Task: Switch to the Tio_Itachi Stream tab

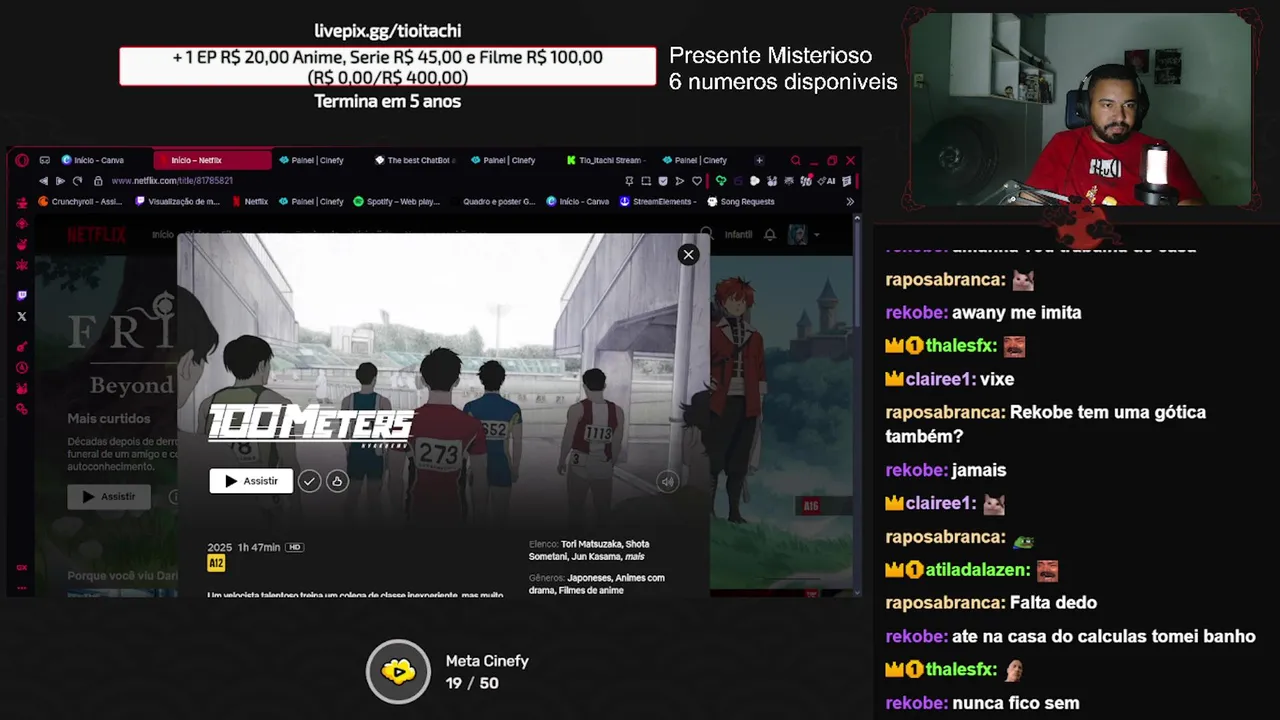Action: 605,160
